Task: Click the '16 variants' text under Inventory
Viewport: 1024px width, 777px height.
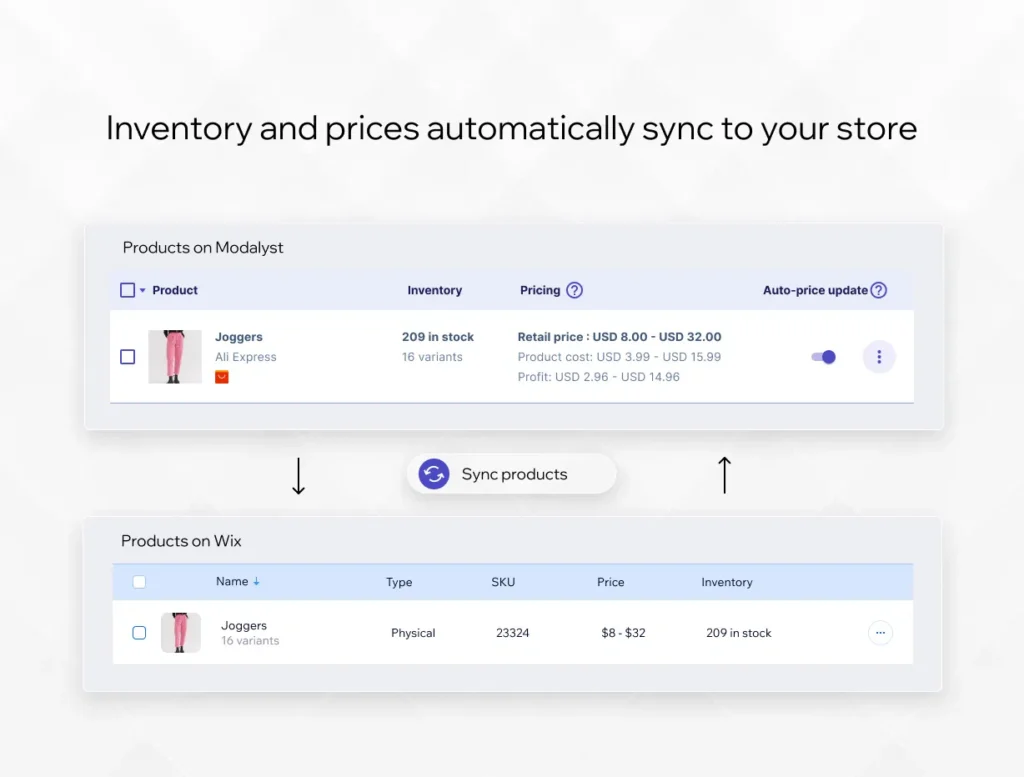Action: [x=432, y=357]
